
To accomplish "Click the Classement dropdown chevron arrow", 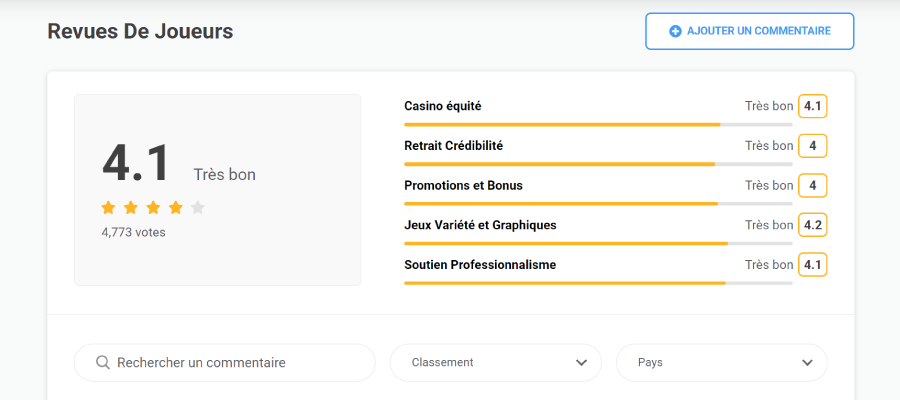I will [x=581, y=363].
